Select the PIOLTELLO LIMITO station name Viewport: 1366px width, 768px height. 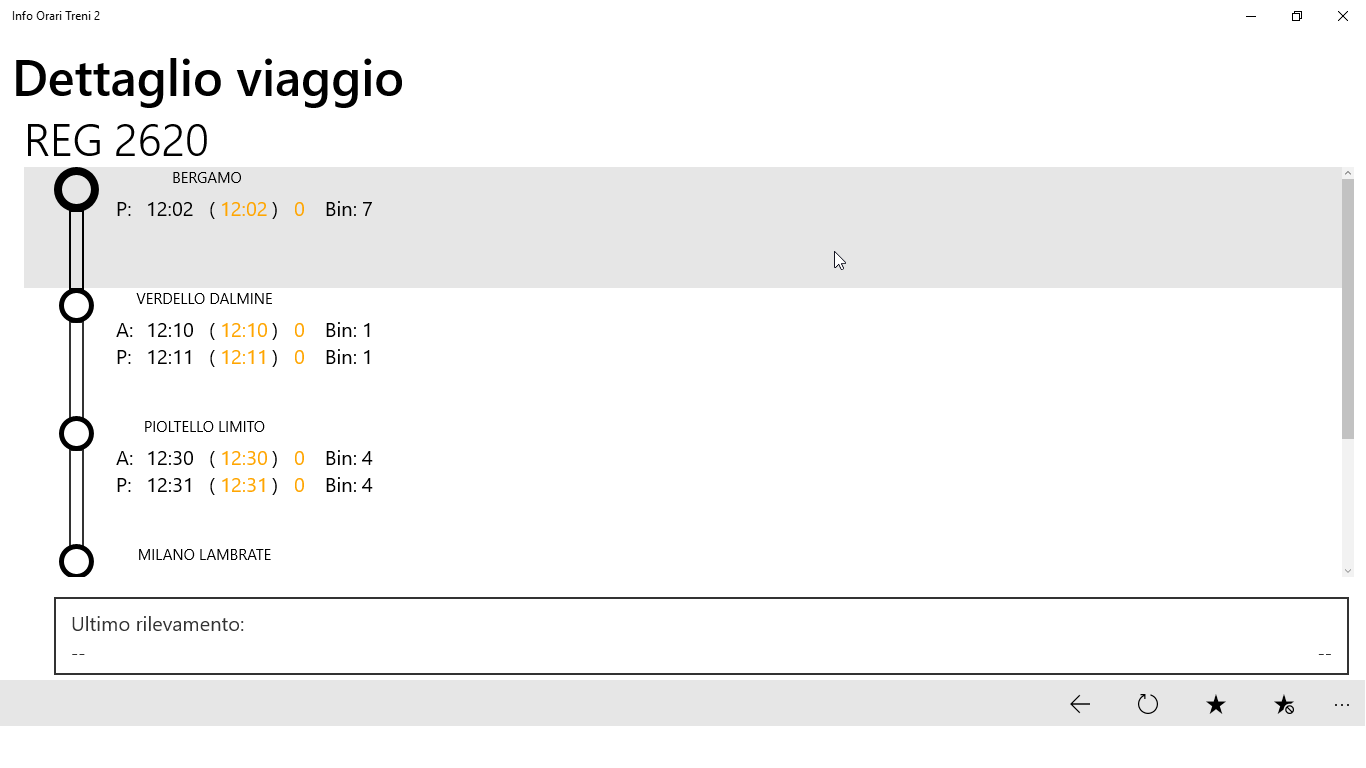pos(204,427)
